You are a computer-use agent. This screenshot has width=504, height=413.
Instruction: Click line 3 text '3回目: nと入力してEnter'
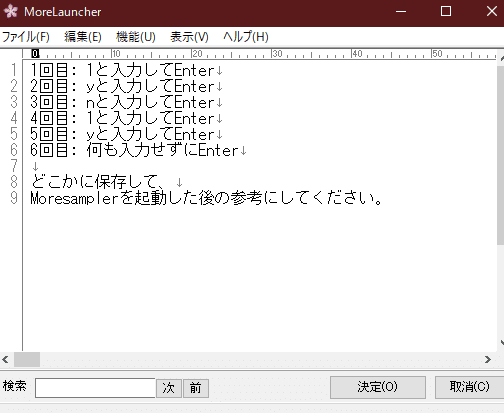(122, 102)
